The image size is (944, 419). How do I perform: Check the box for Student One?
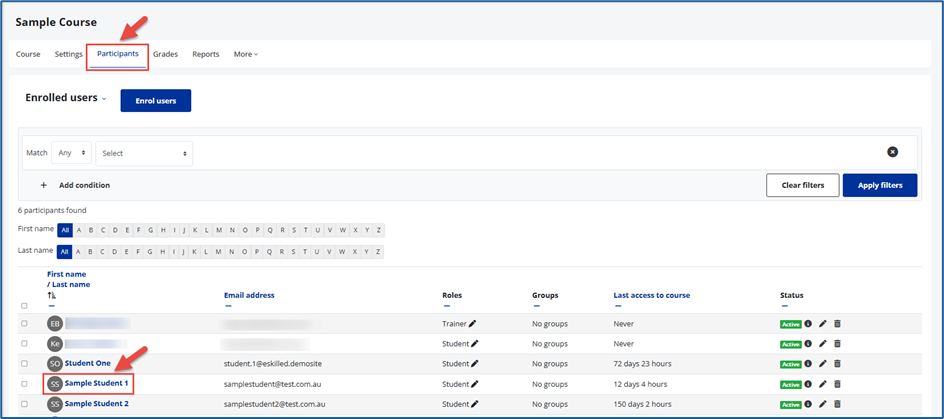coord(25,364)
